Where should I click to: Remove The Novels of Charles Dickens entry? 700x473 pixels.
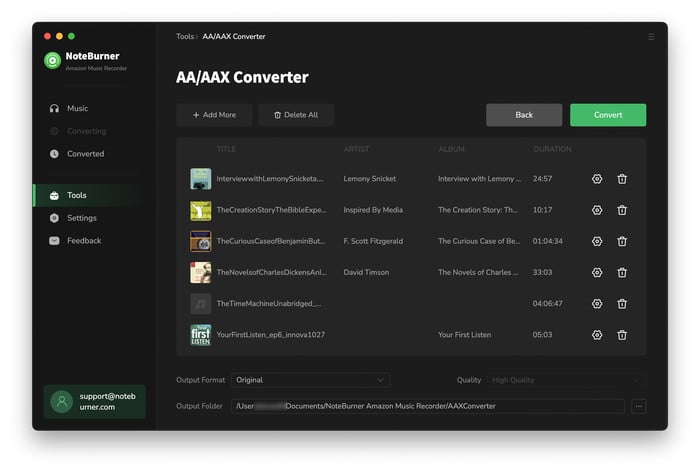[x=622, y=272]
